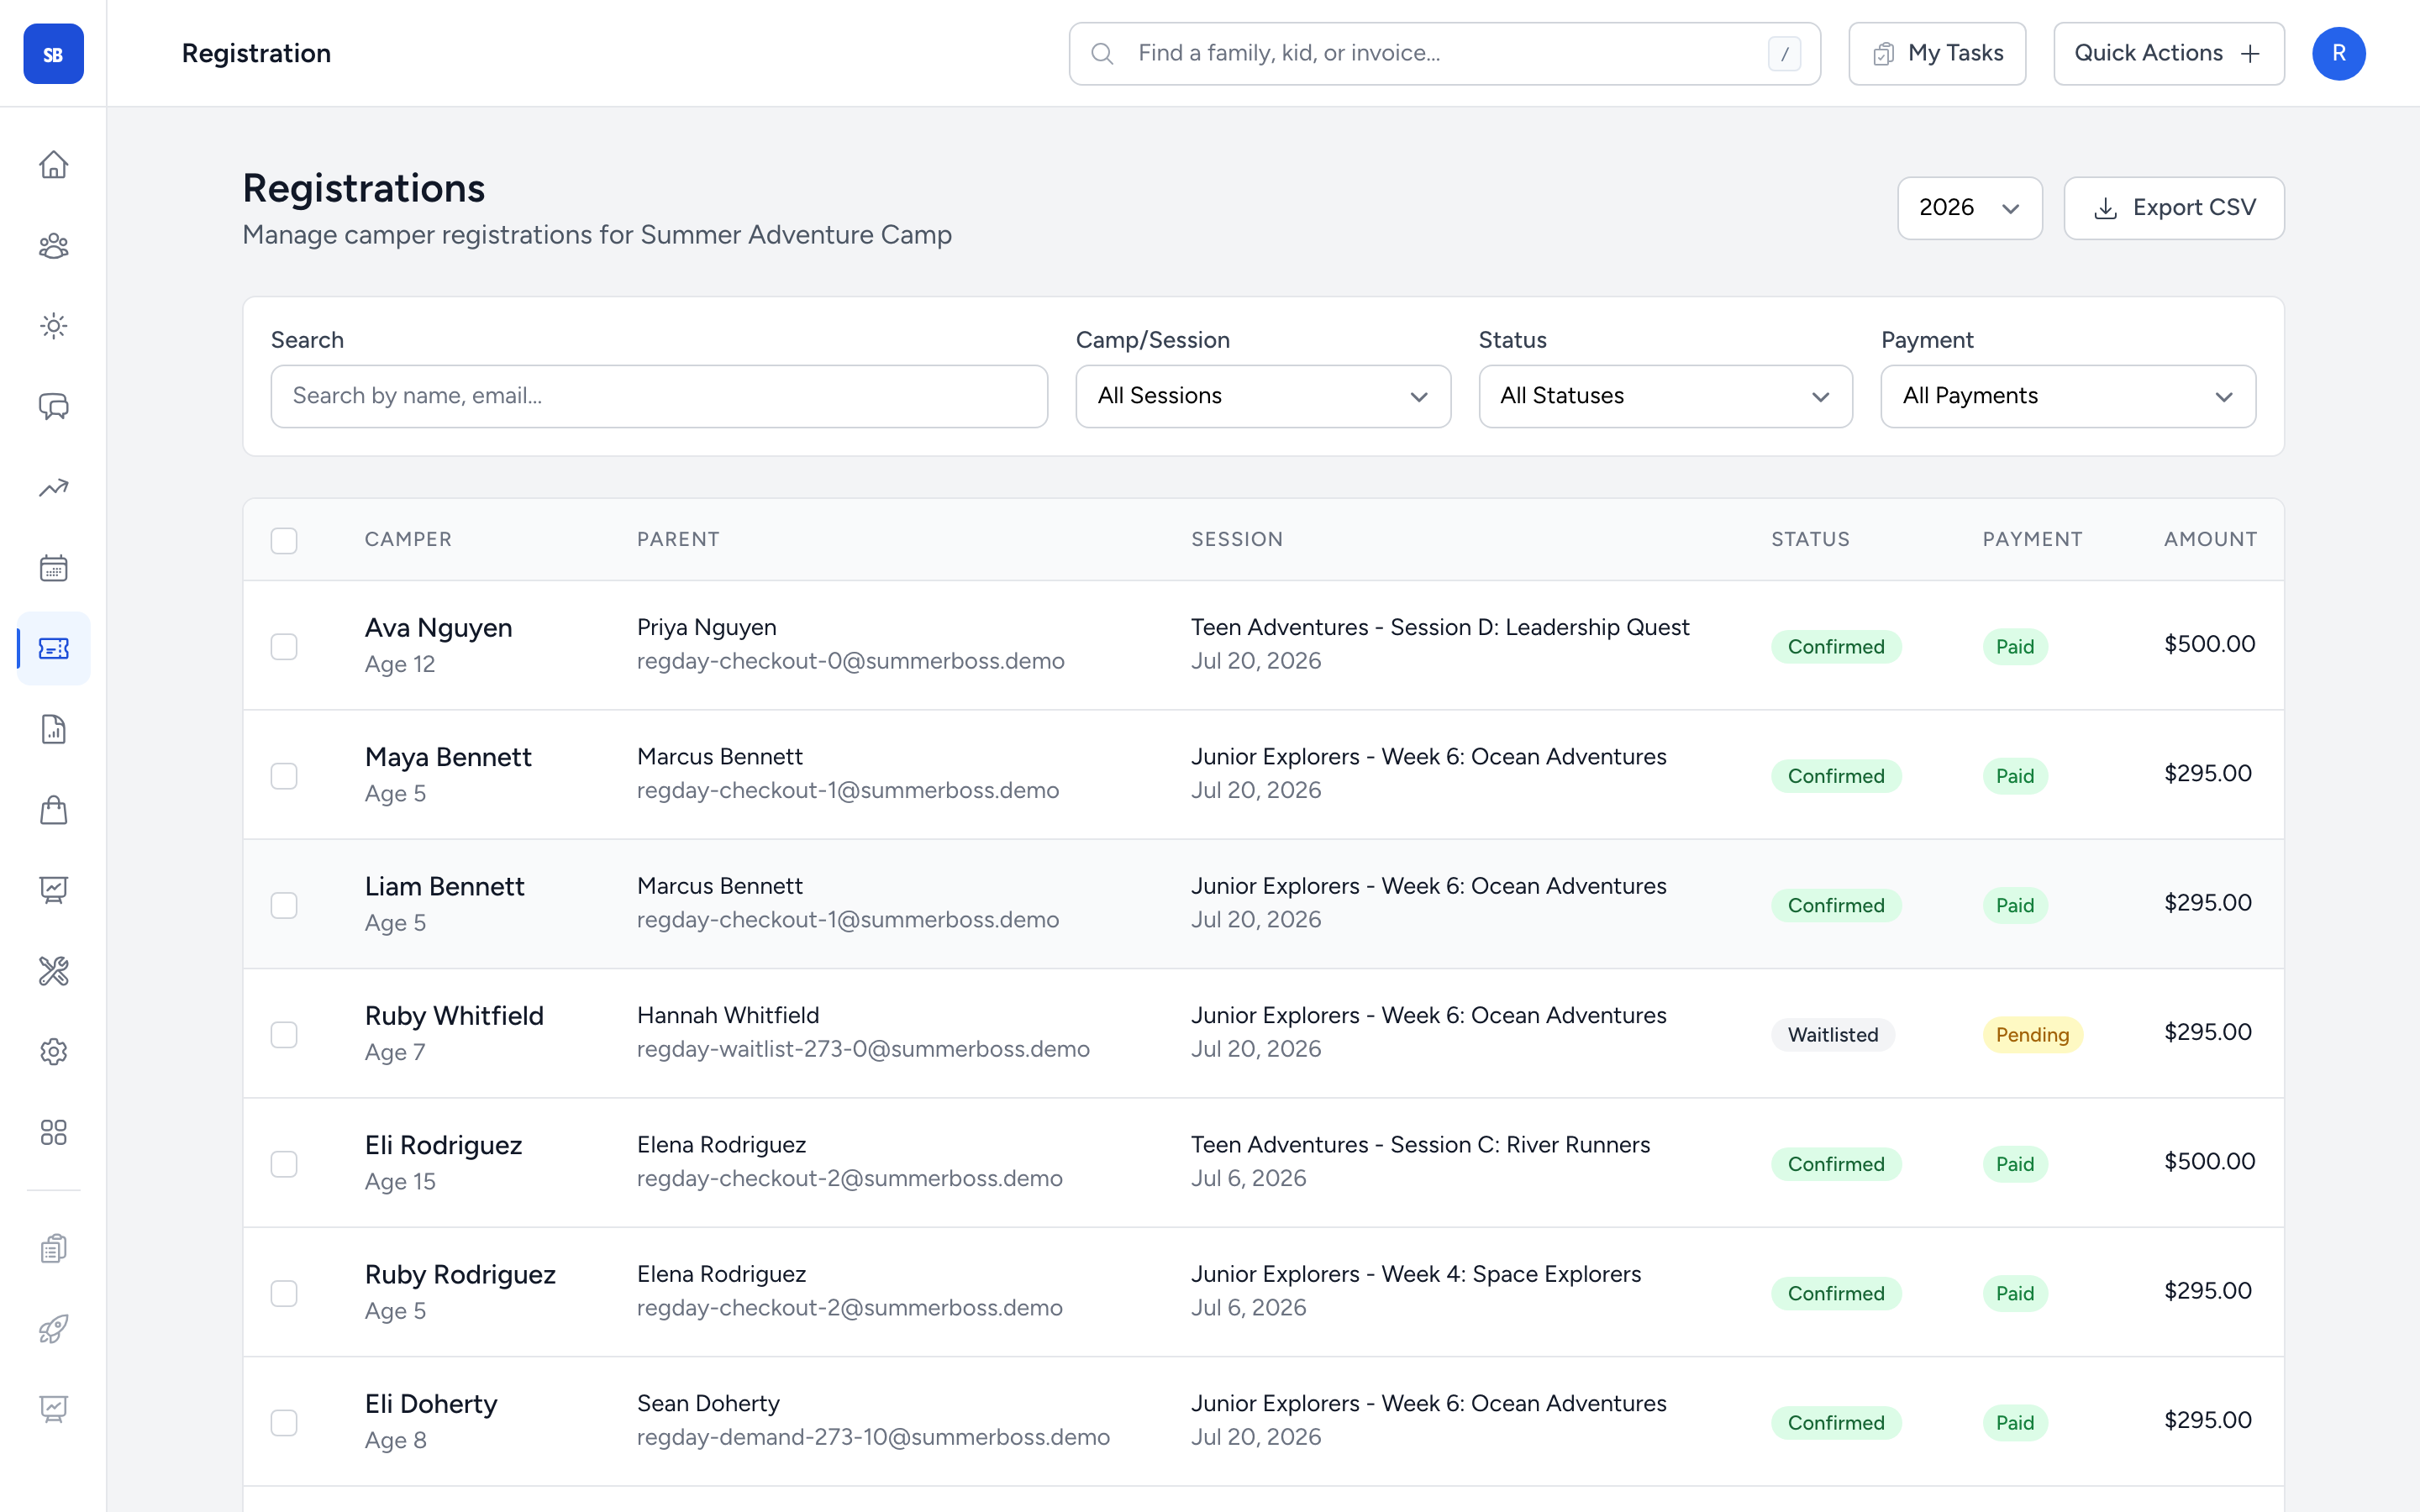2420x1512 pixels.
Task: Open Ava Nguyen camper name
Action: pyautogui.click(x=438, y=628)
